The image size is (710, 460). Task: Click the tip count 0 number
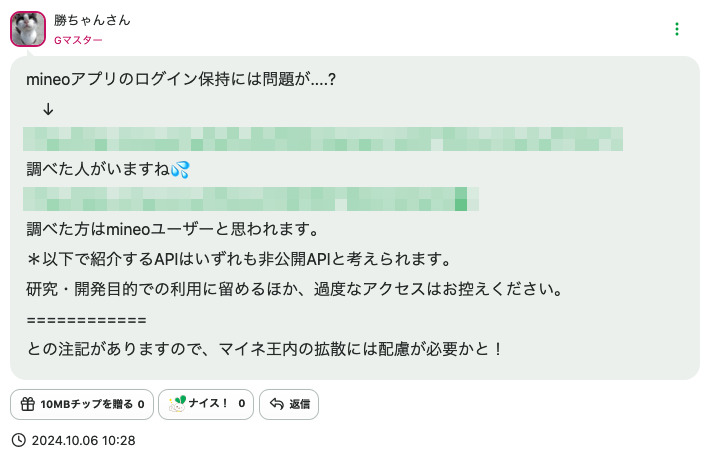141,404
